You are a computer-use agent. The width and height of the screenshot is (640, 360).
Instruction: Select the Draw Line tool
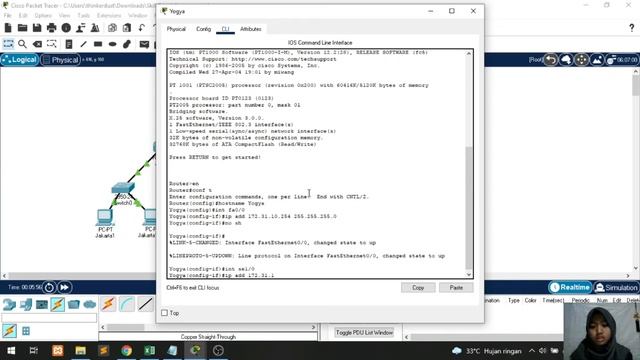coord(83,44)
